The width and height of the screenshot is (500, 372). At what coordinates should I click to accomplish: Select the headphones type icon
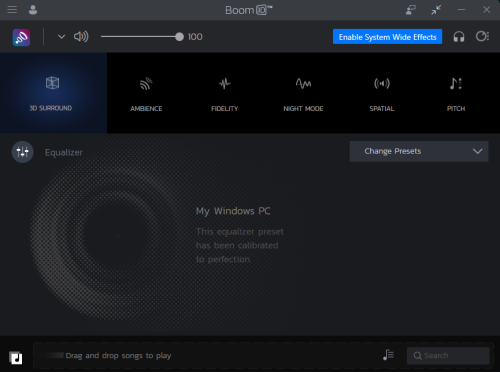459,36
